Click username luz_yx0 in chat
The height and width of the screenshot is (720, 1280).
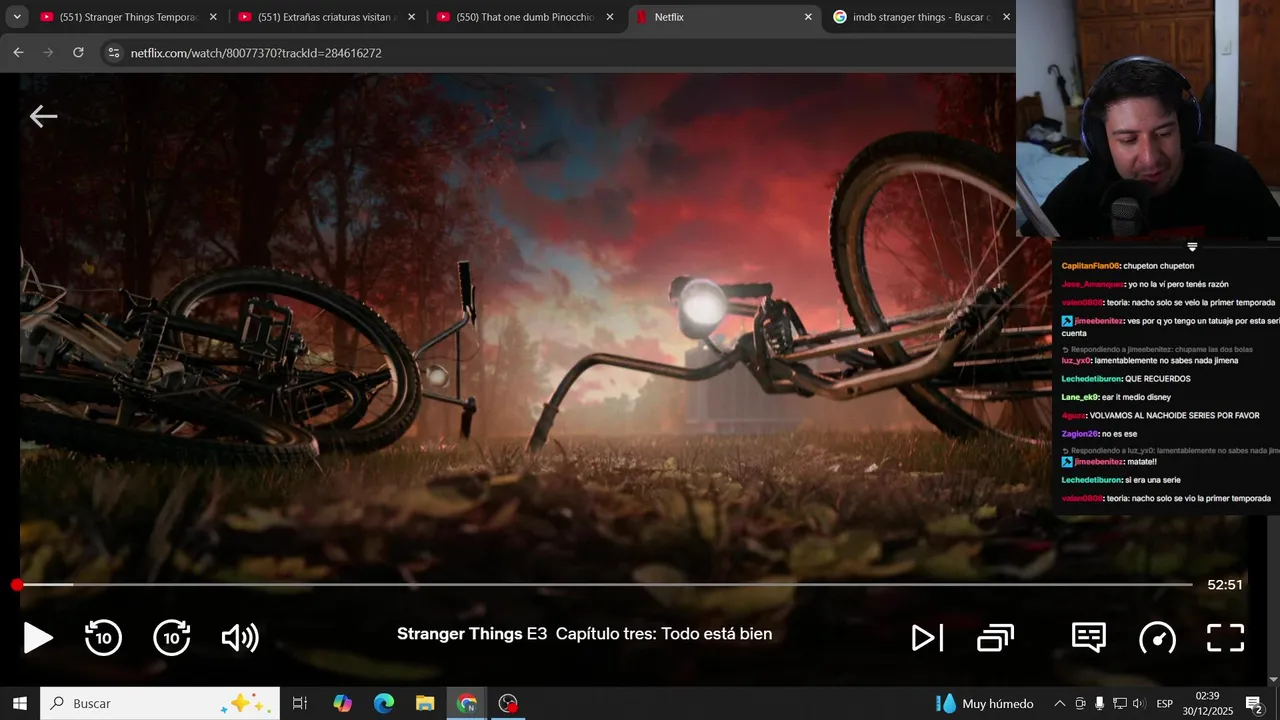[1076, 360]
